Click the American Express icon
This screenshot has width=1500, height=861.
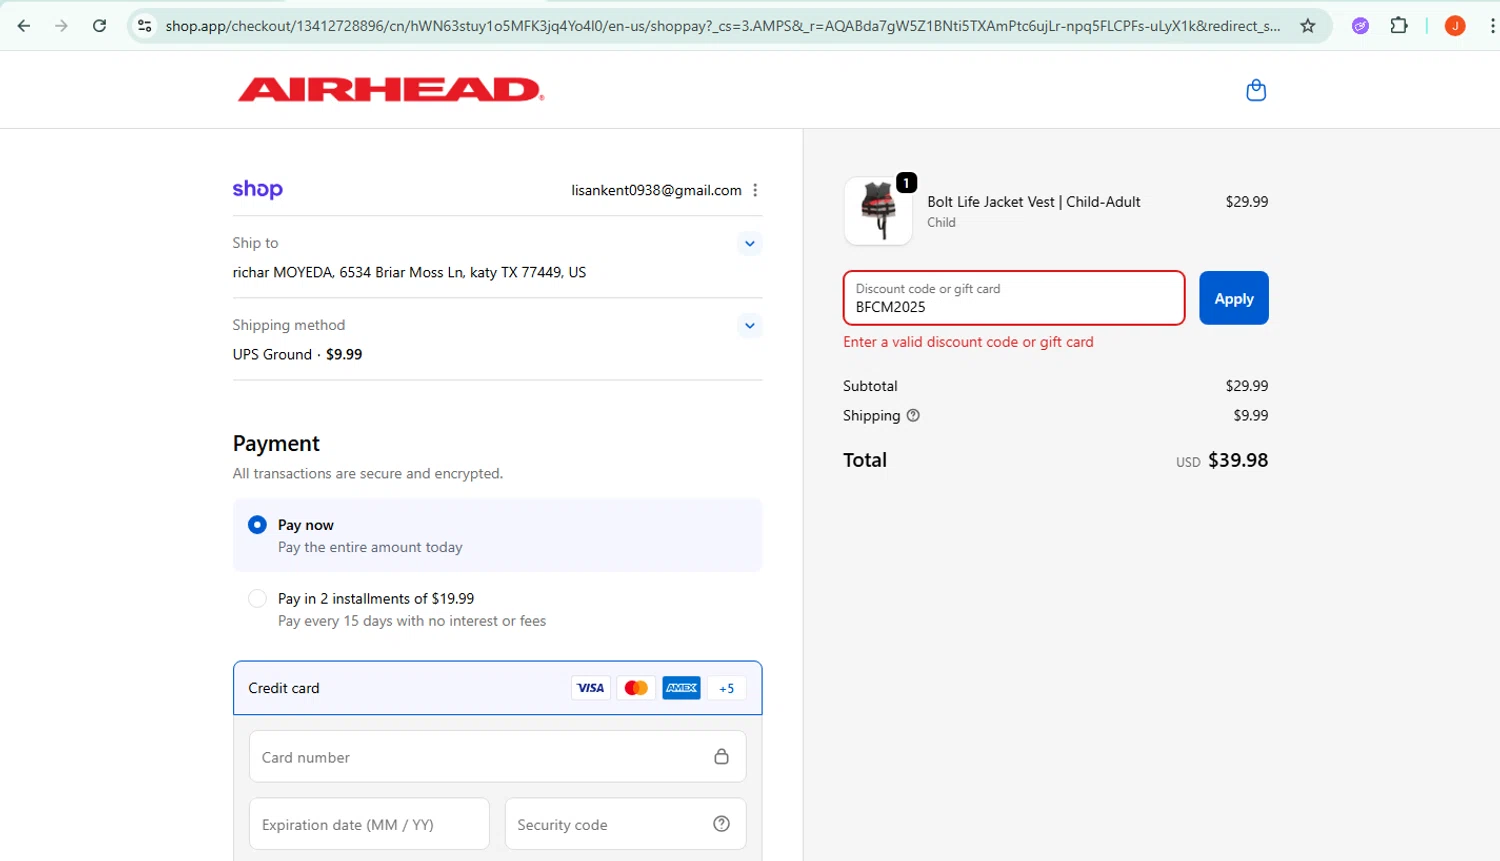[x=682, y=688]
